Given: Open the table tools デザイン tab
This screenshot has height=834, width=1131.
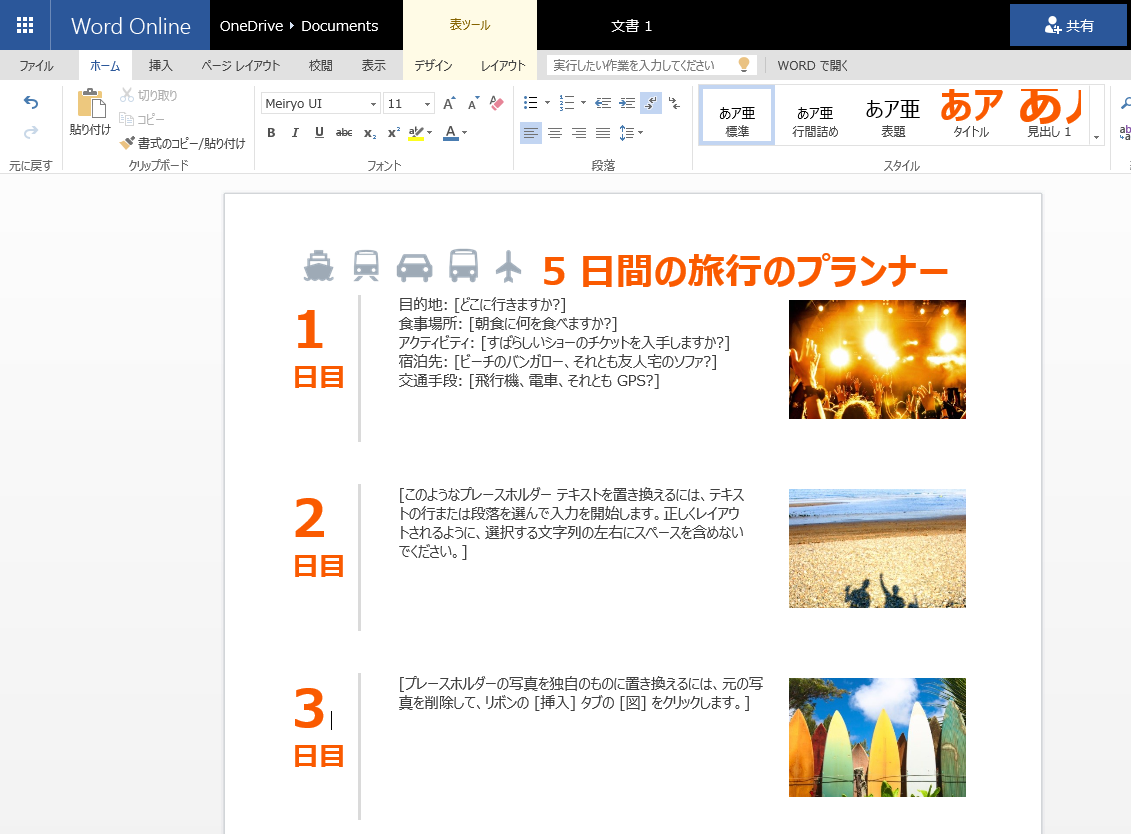Looking at the screenshot, I should 434,66.
